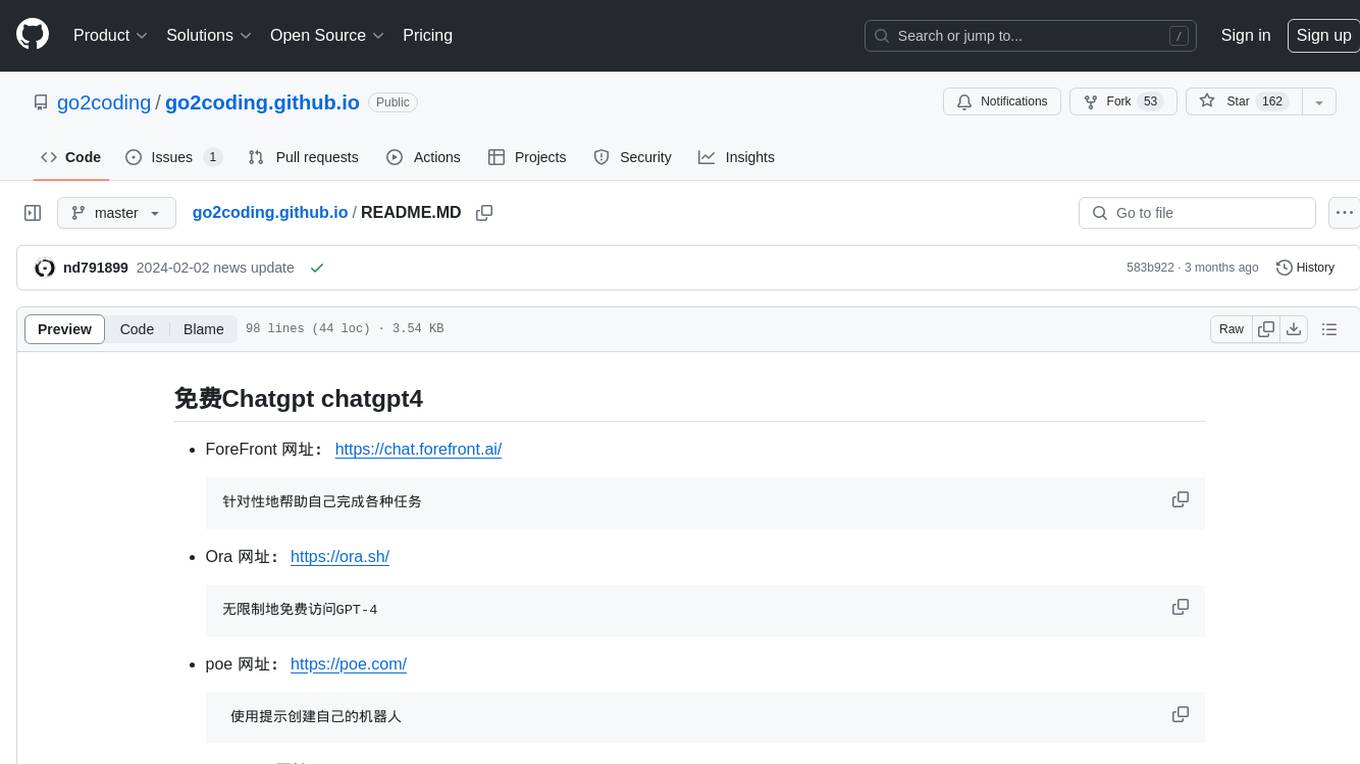Viewport: 1360px width, 764px height.
Task: Copy the raw file contents
Action: pos(1267,329)
